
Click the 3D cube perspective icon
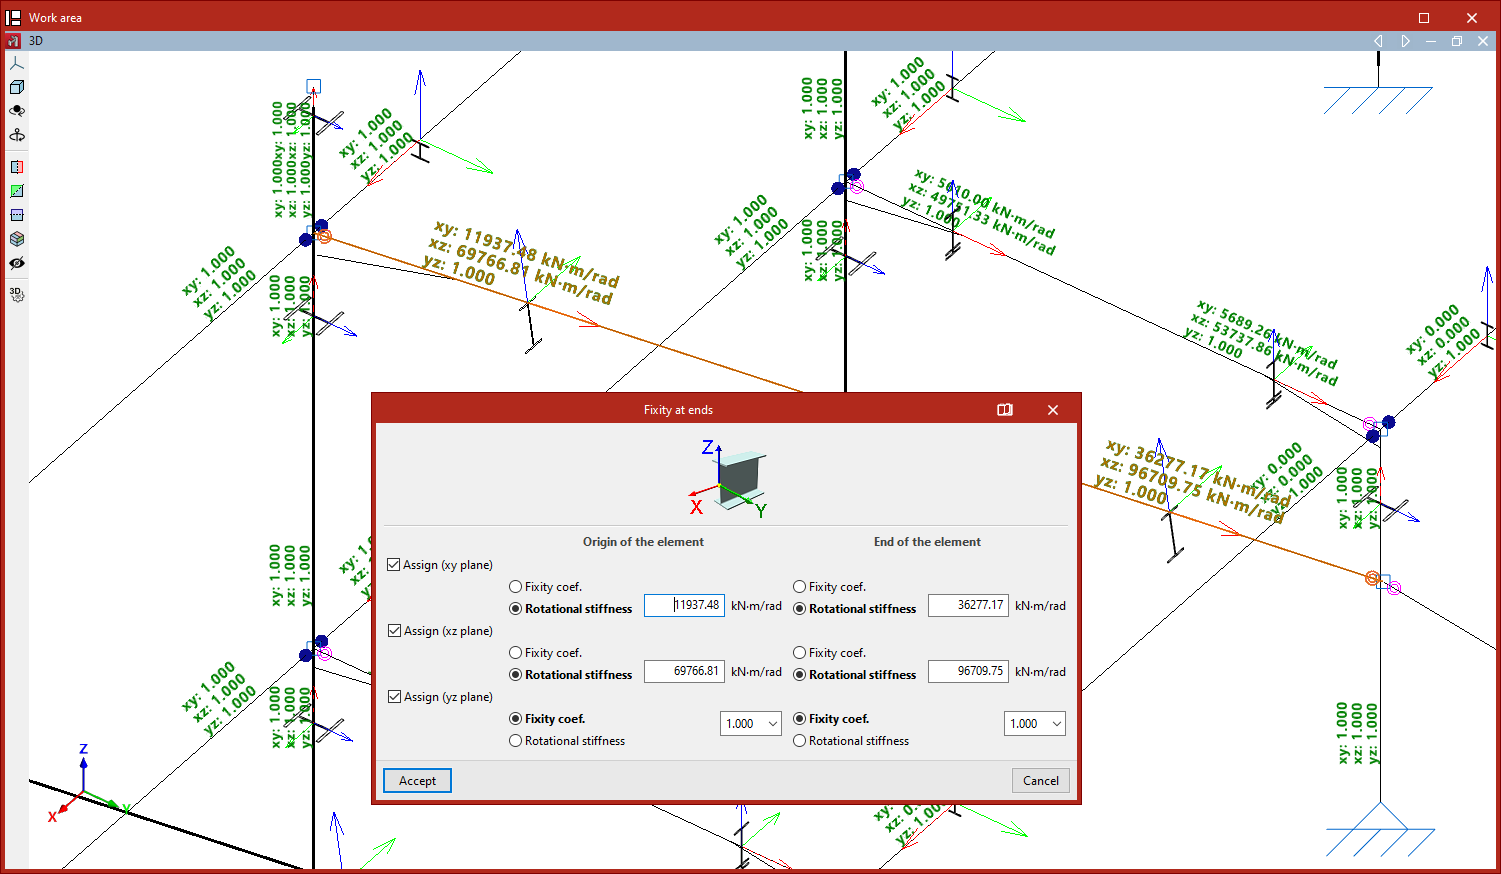(16, 87)
